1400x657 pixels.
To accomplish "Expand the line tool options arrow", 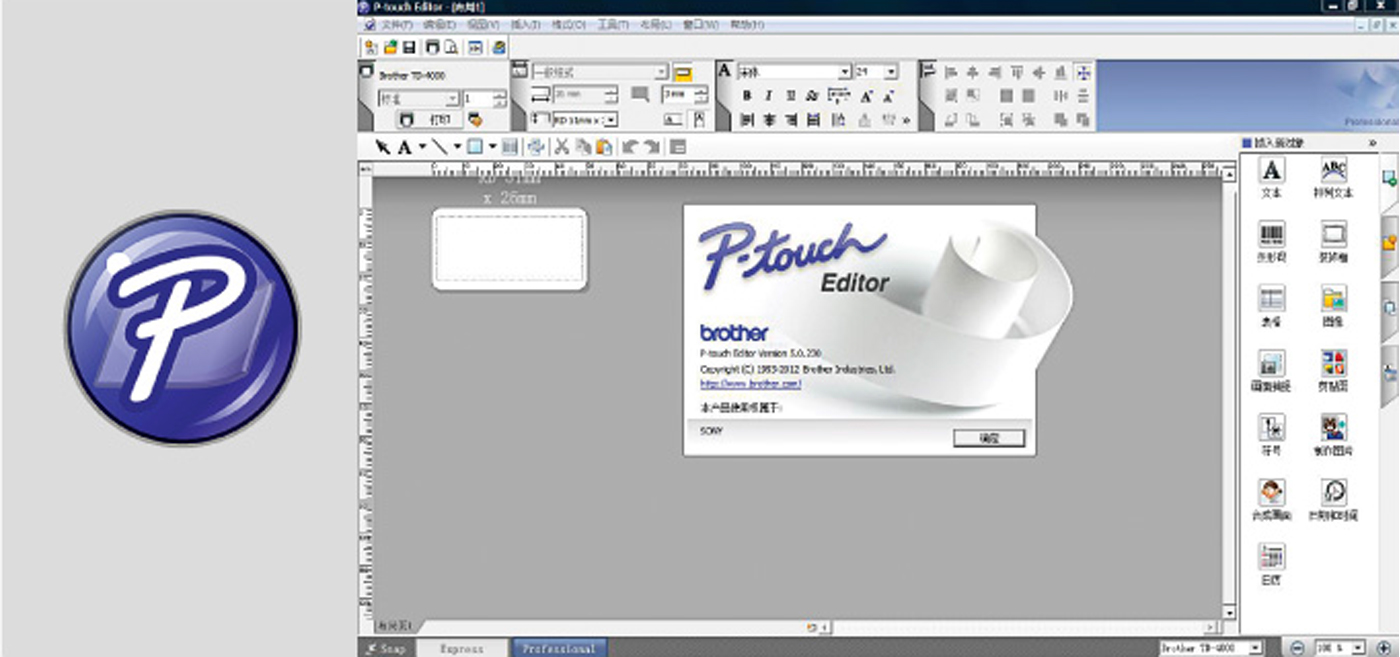I will tap(457, 147).
